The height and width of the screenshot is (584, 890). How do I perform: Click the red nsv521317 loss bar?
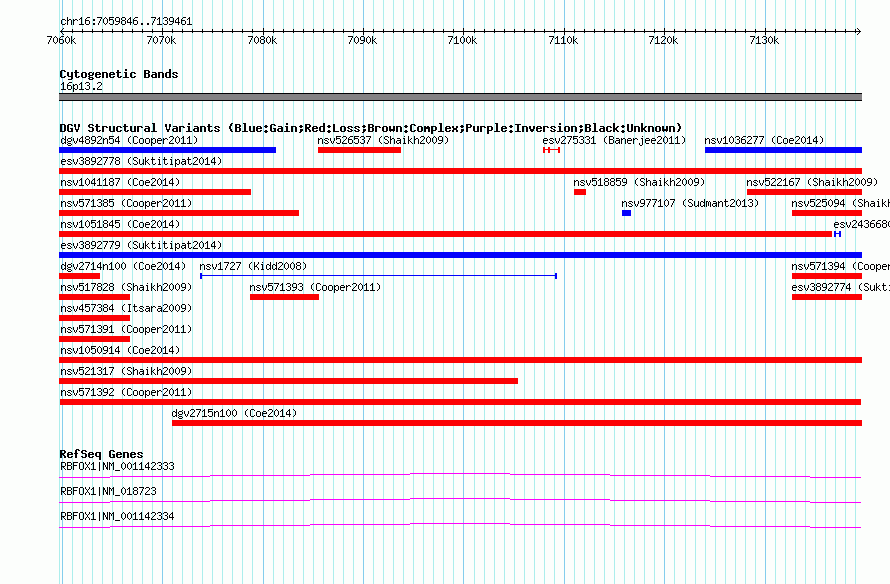(288, 381)
